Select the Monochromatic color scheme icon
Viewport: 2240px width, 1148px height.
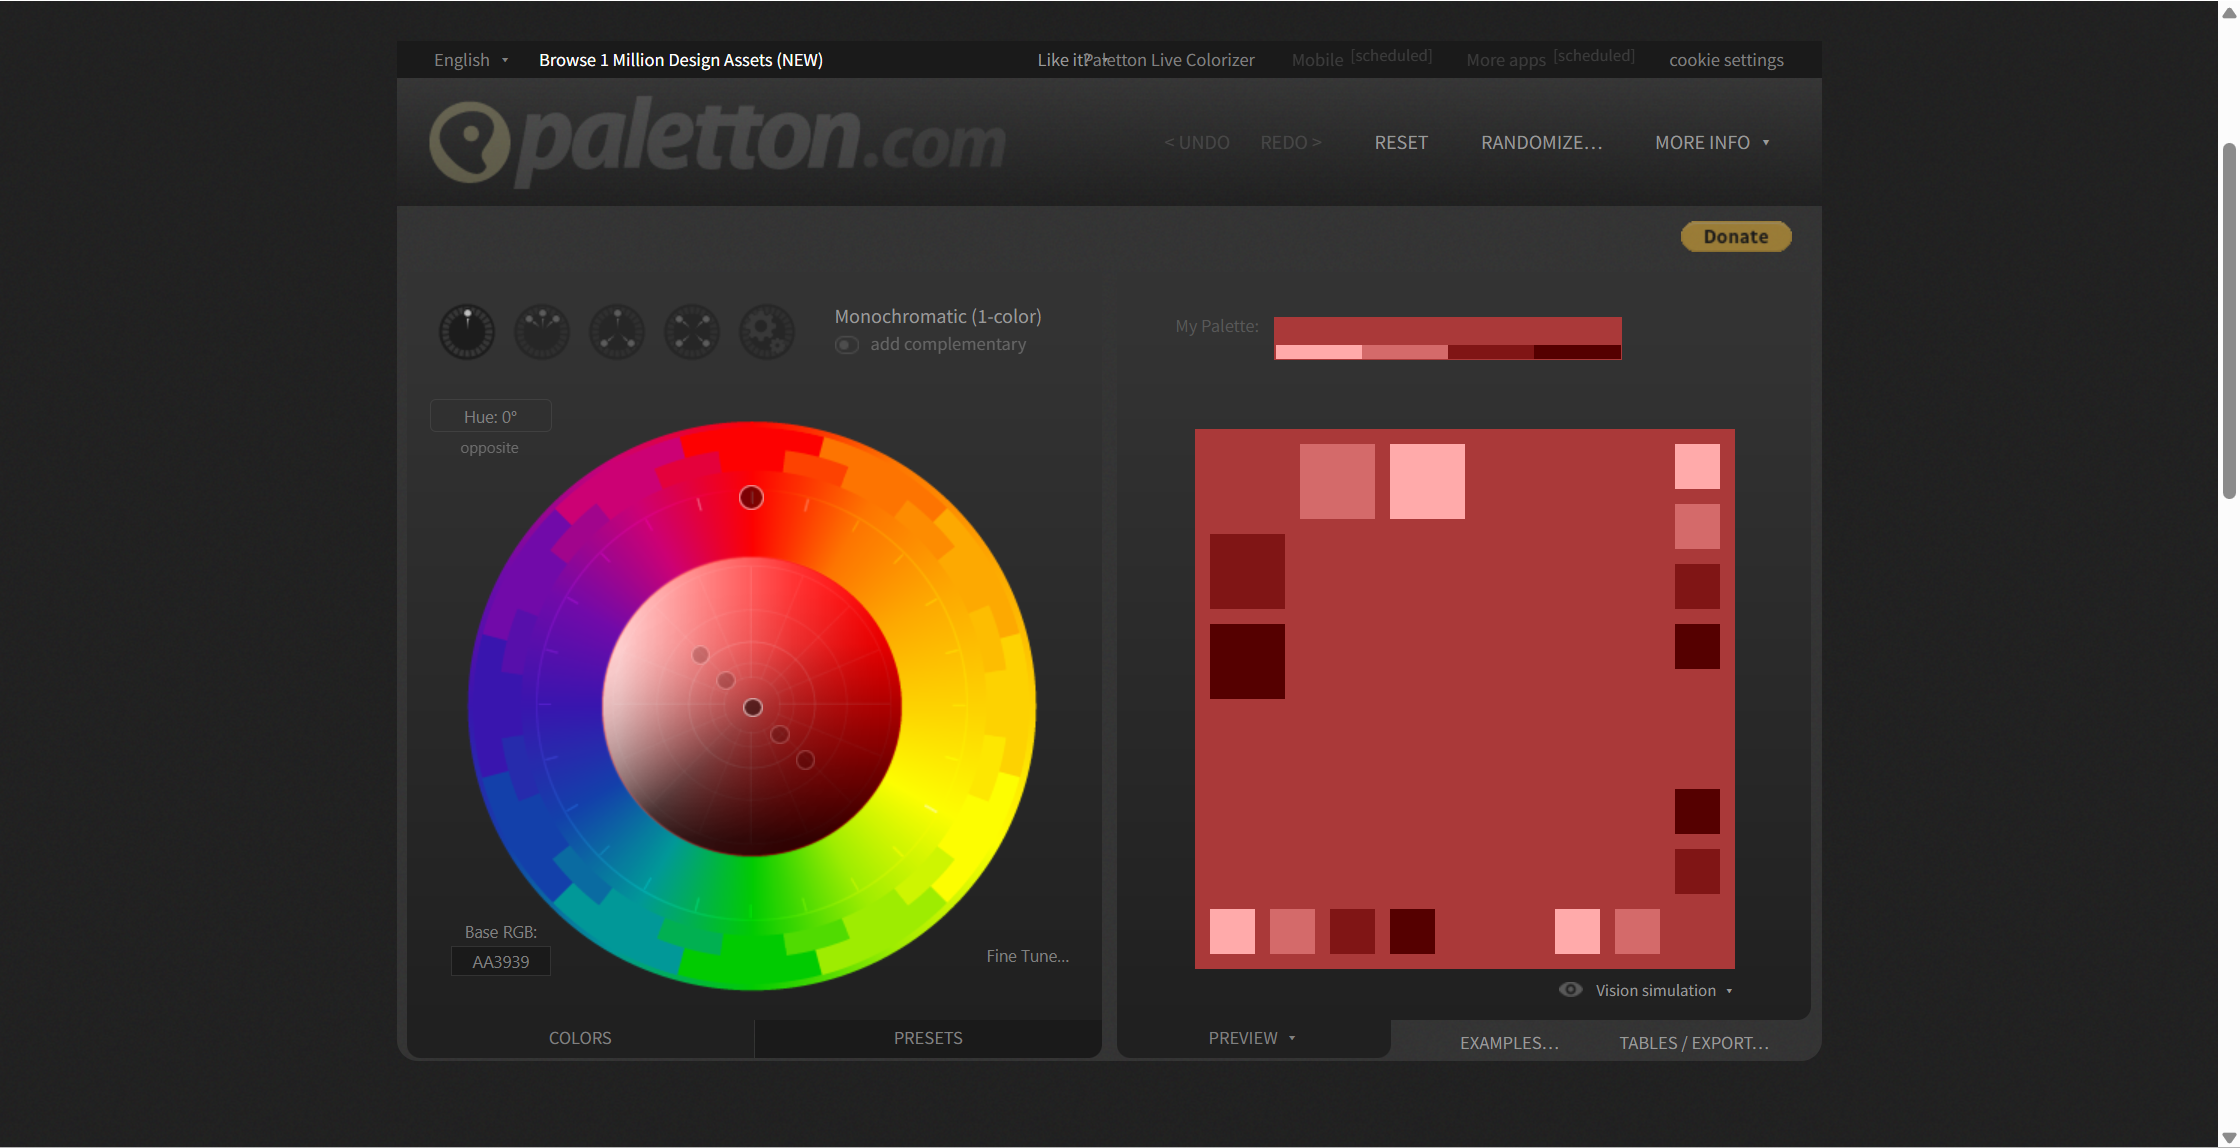click(x=467, y=332)
